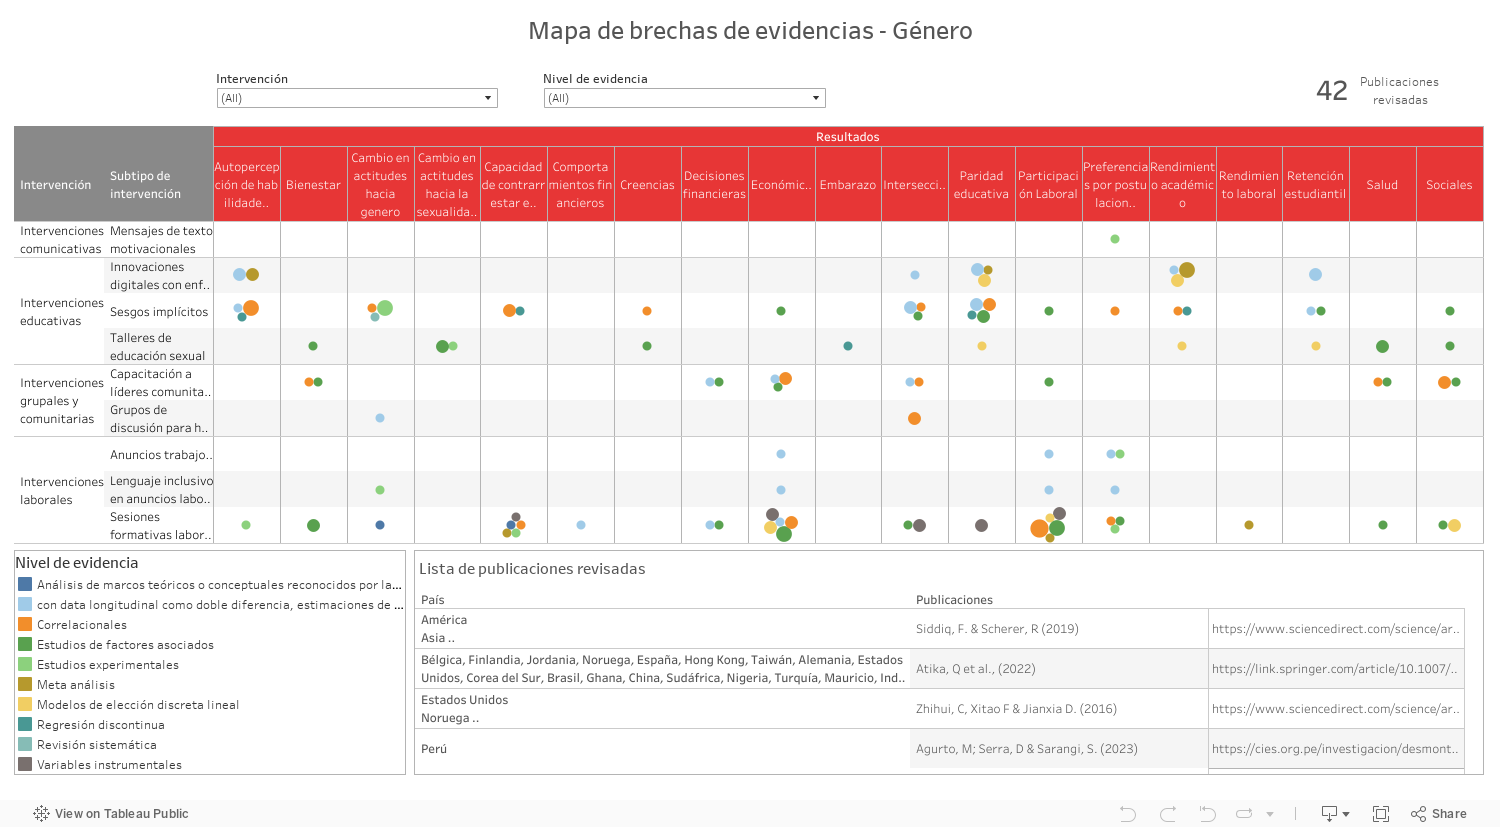Click the Subtipo de intervención header

[145, 185]
